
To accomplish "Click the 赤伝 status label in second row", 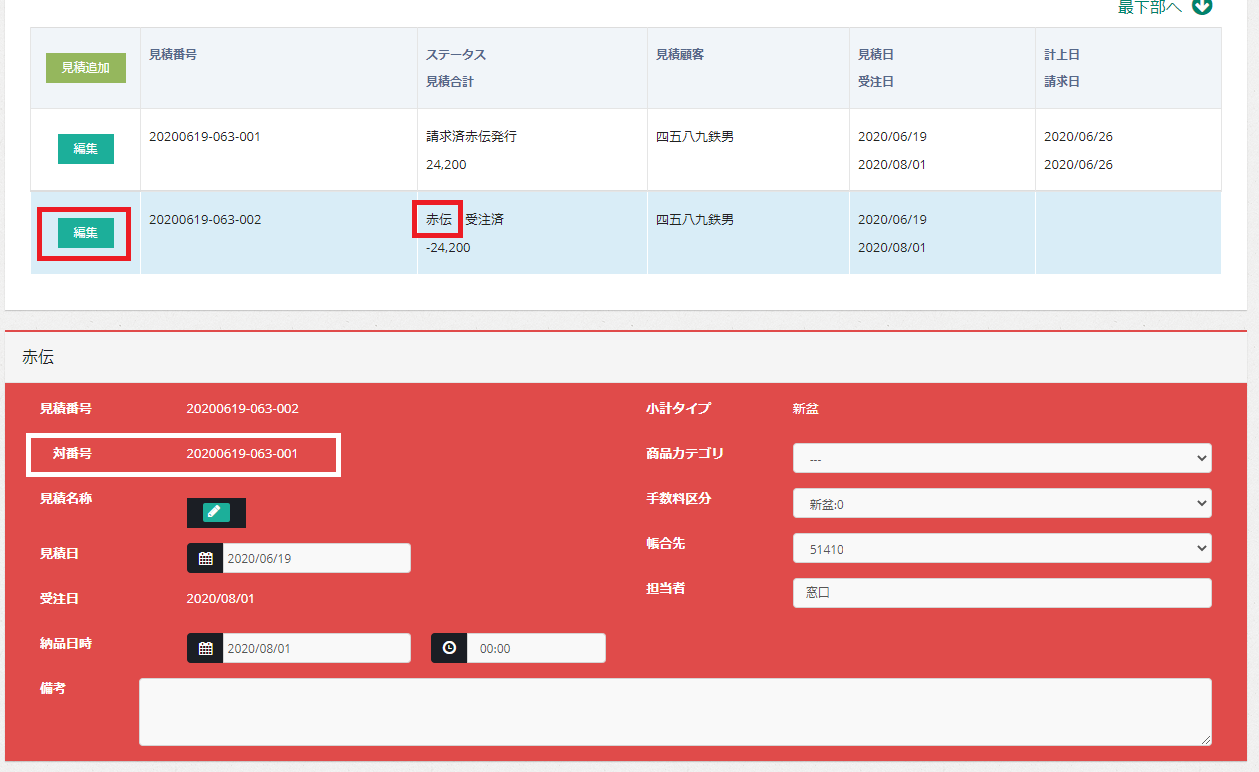I will [x=439, y=219].
